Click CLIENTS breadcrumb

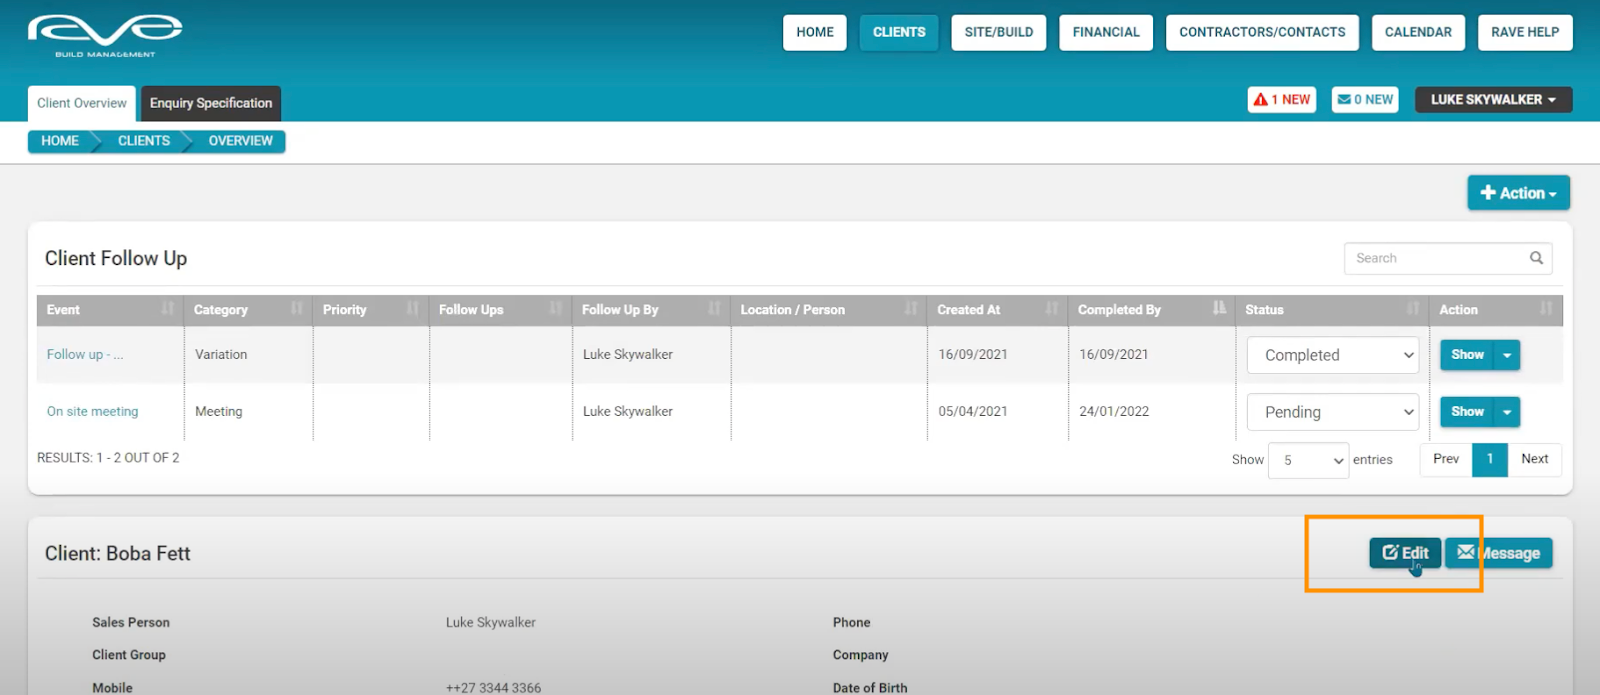click(144, 141)
